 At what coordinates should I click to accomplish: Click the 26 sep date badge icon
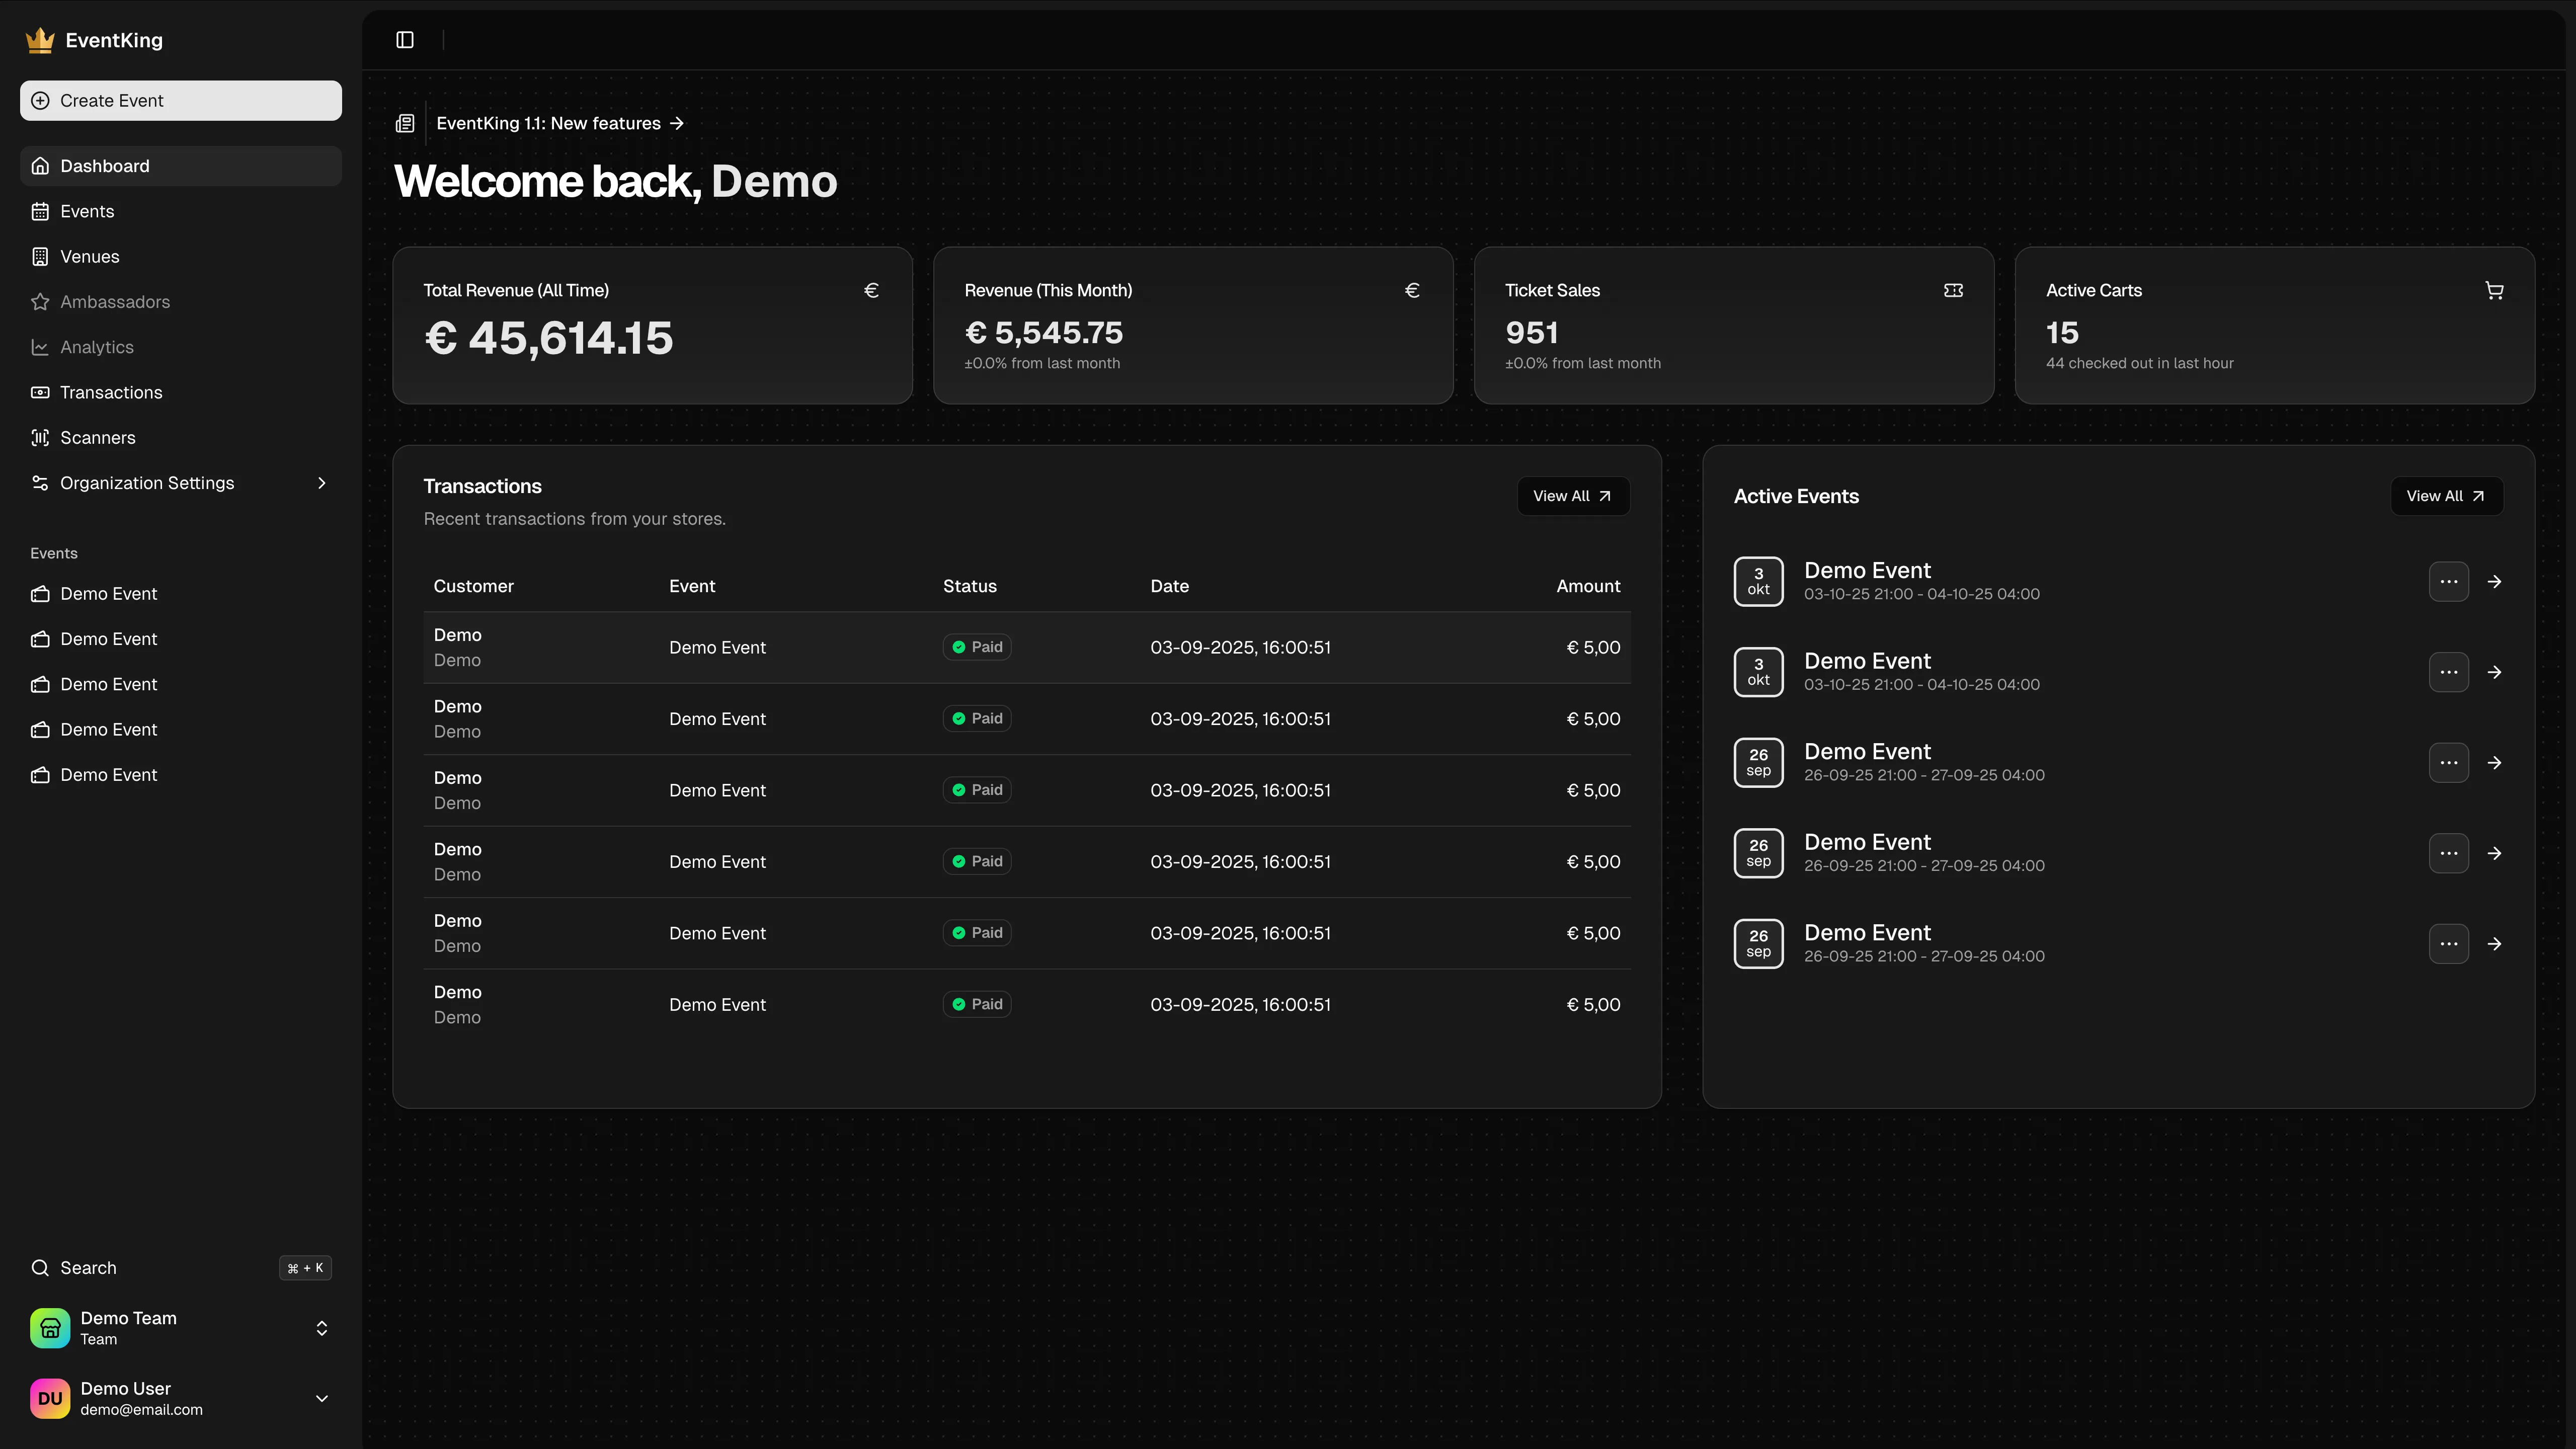(1758, 763)
